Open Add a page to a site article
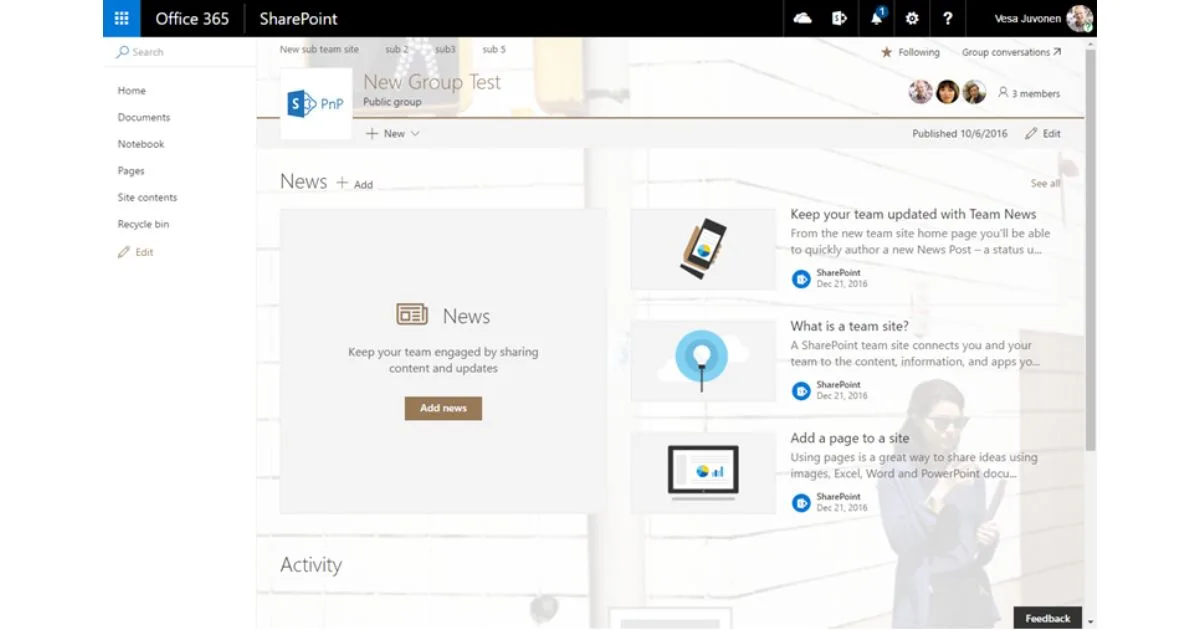 pos(850,438)
